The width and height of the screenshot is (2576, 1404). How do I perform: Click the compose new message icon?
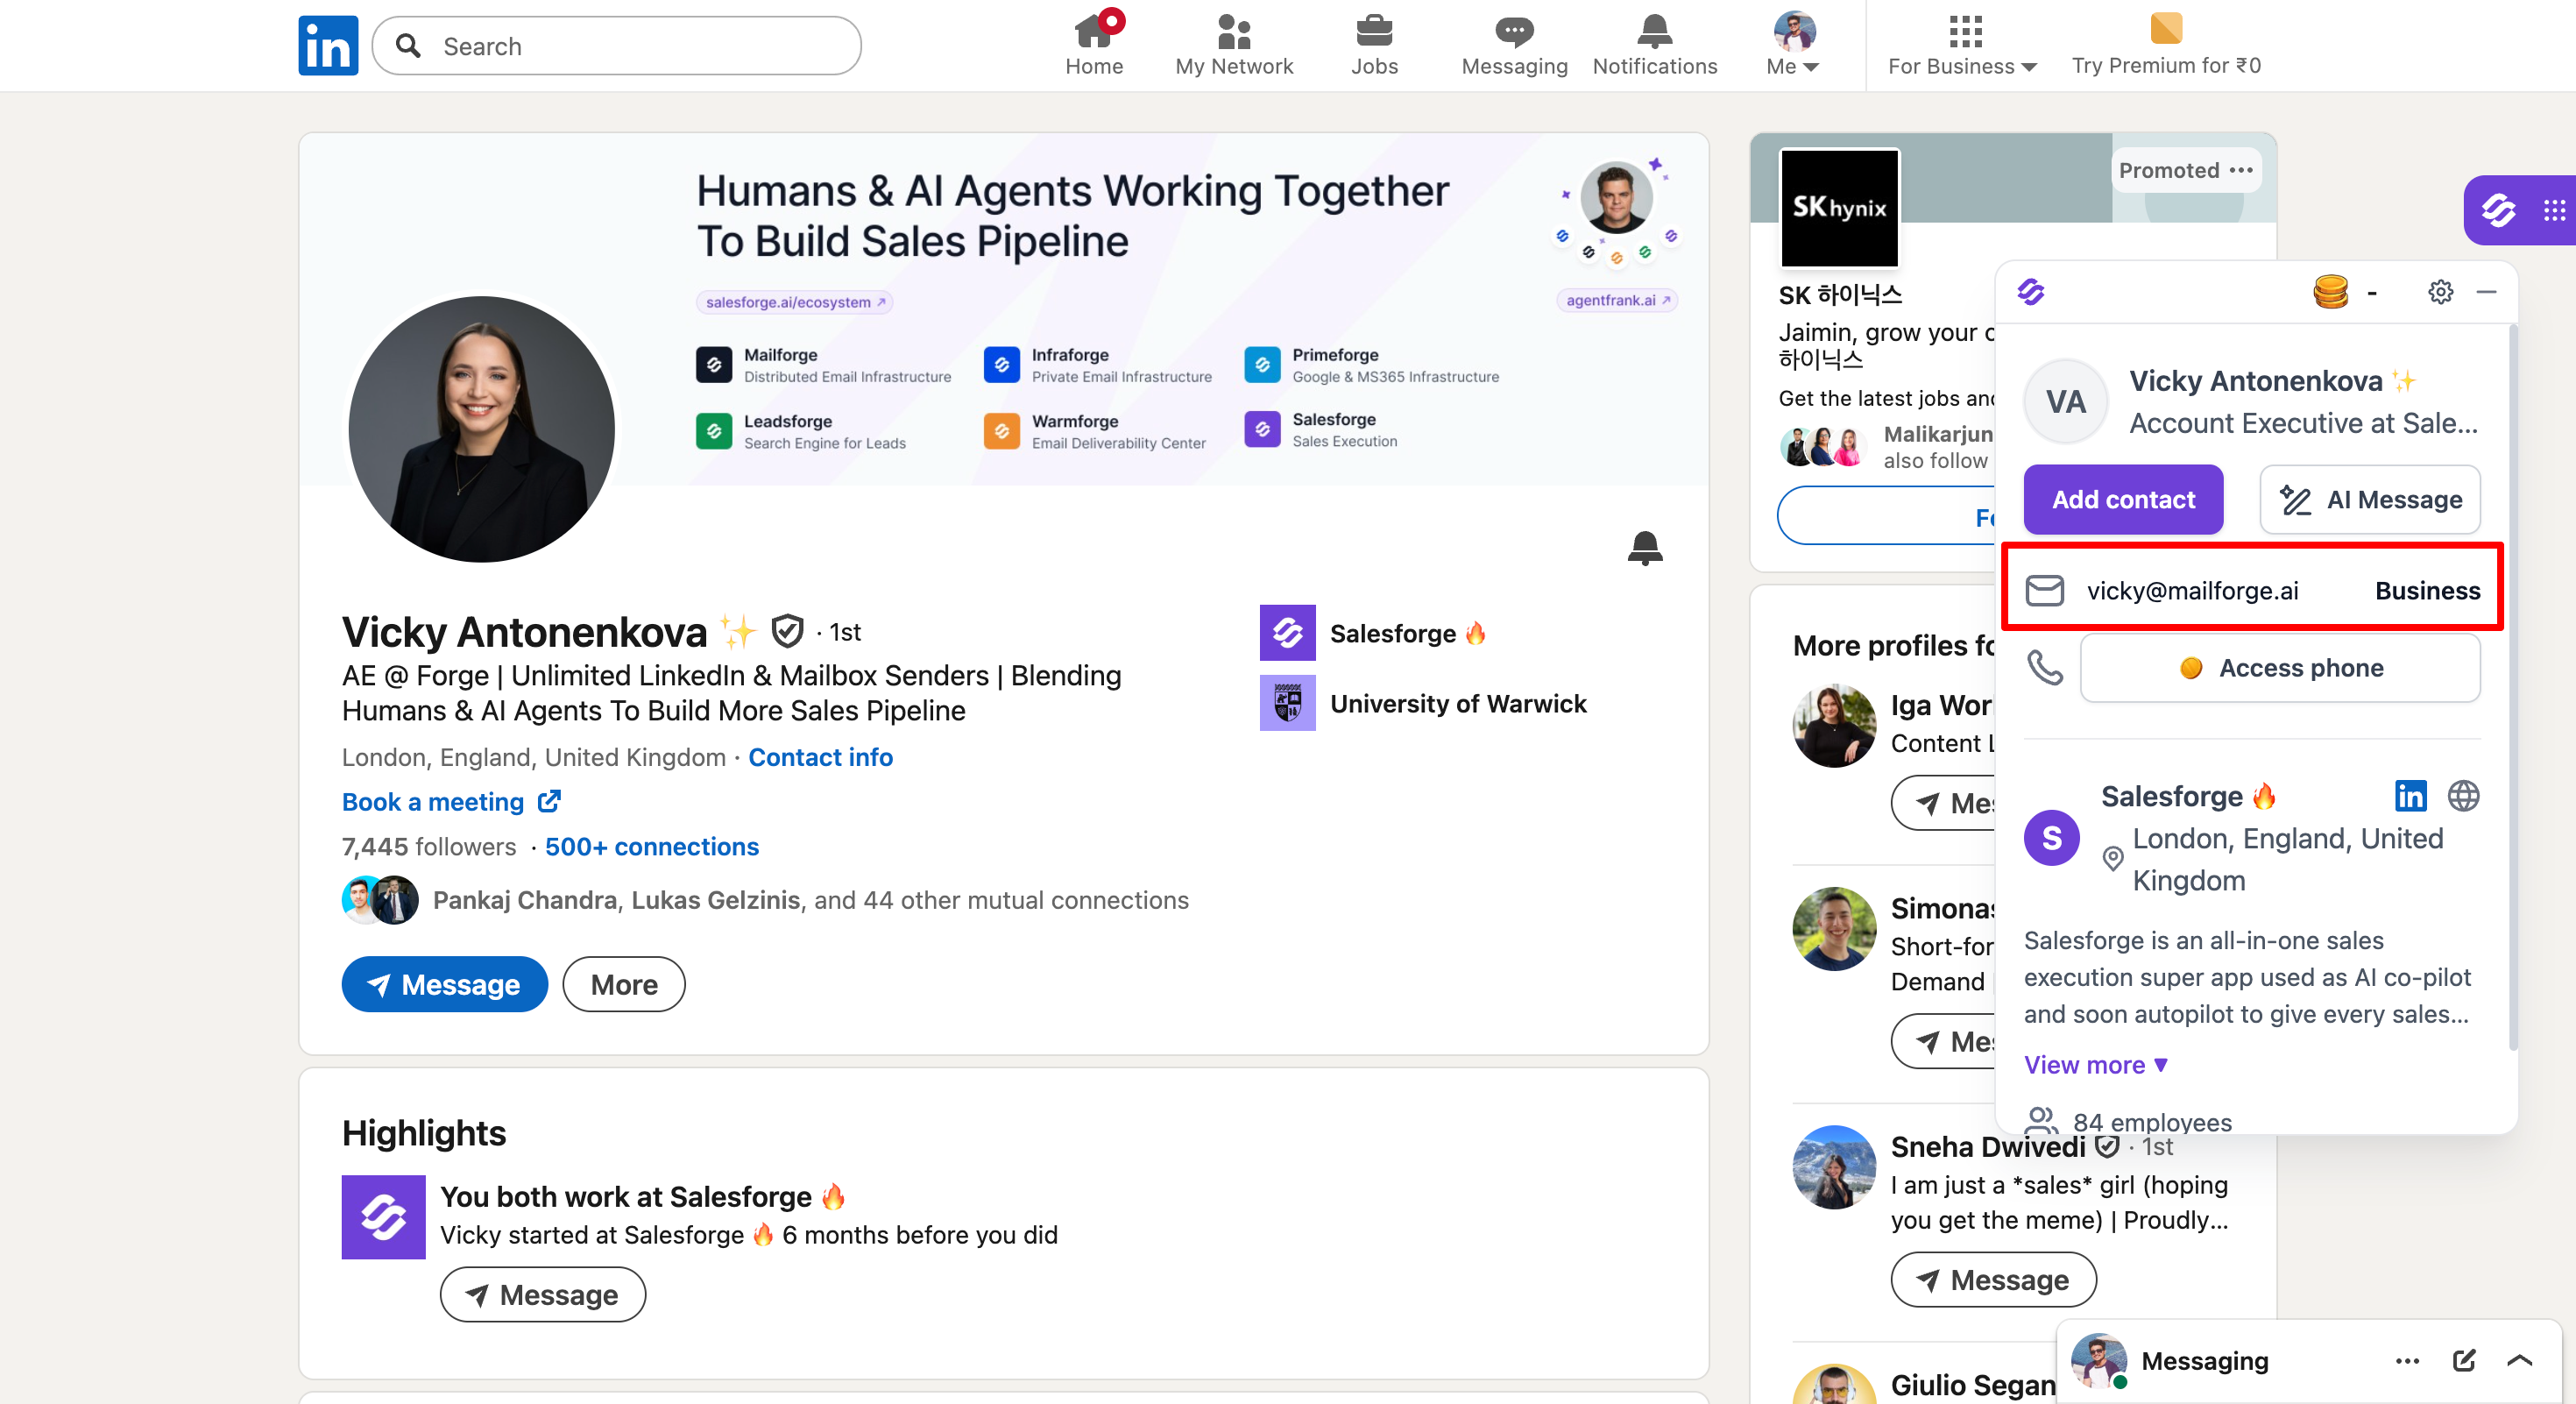click(x=2463, y=1360)
